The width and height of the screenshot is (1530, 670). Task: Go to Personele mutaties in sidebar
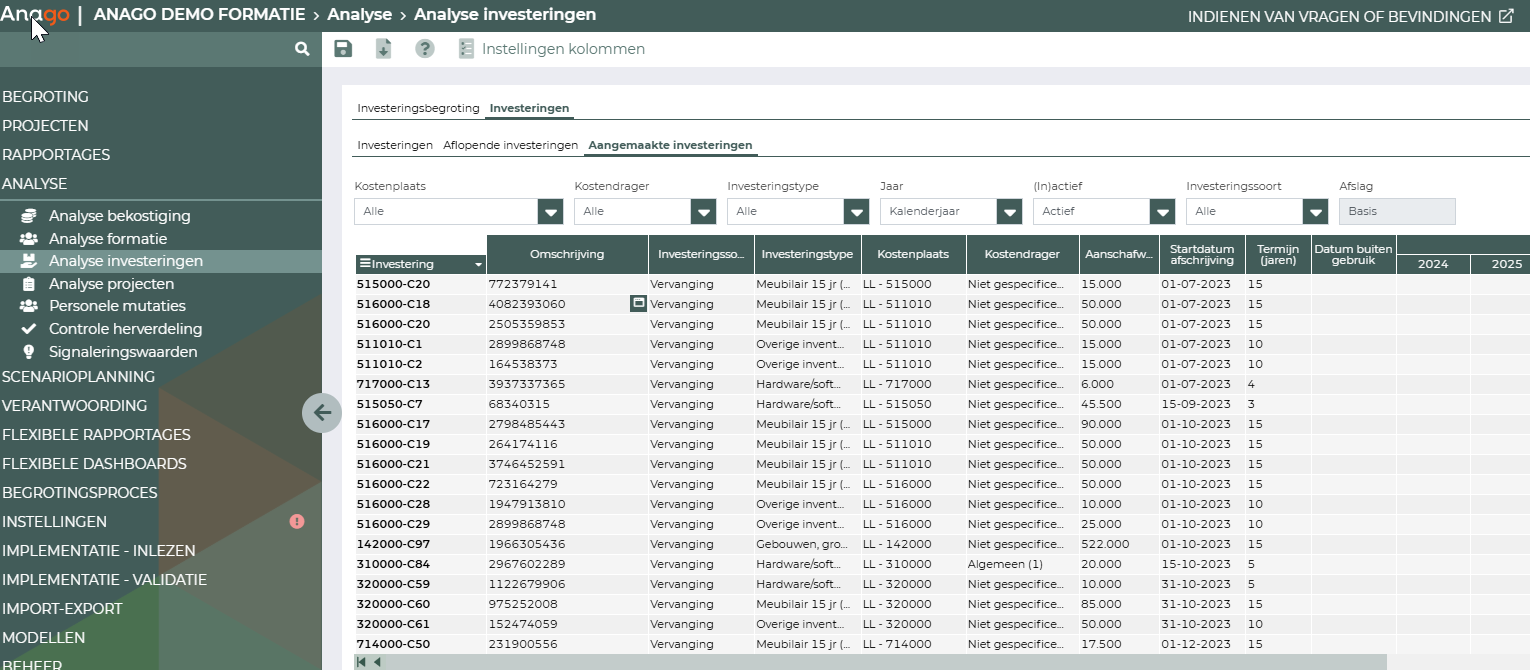click(x=117, y=306)
